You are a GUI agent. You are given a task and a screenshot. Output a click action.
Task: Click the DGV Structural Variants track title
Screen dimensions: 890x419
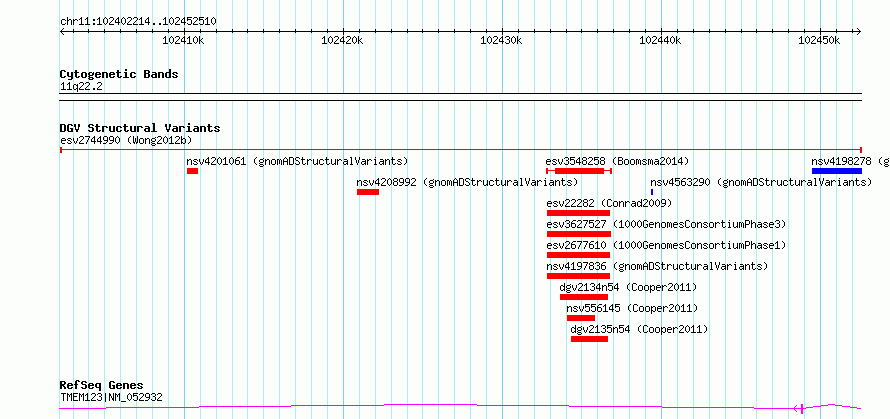[140, 128]
